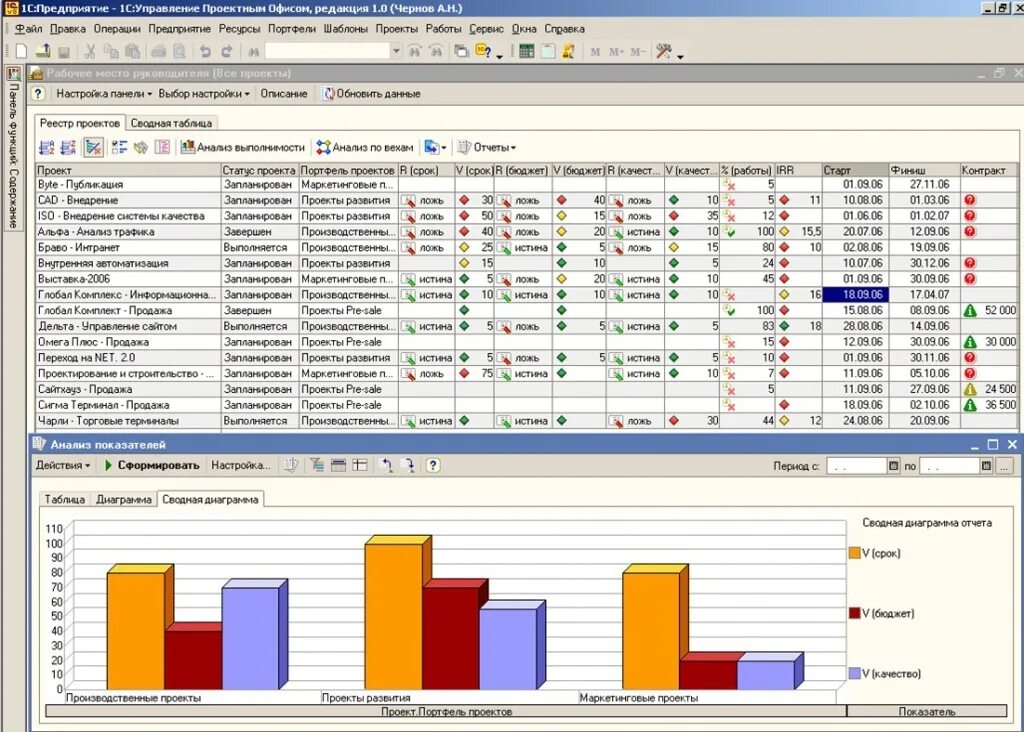Open the tools hammer icon
Screen dimensions: 1024x732
664,52
